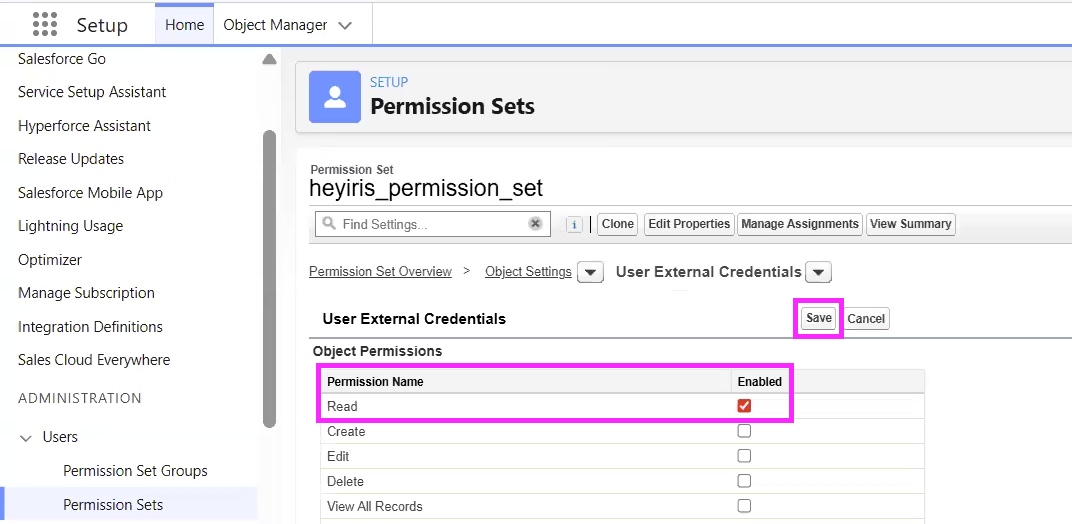The image size is (1072, 524).
Task: Click the Object Permissions section heading
Action: 377,352
